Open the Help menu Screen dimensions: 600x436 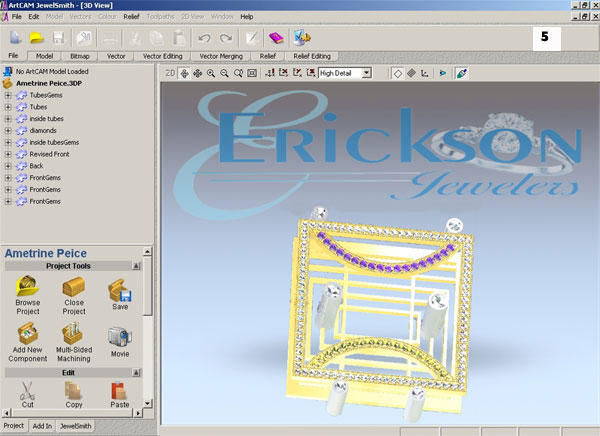247,17
